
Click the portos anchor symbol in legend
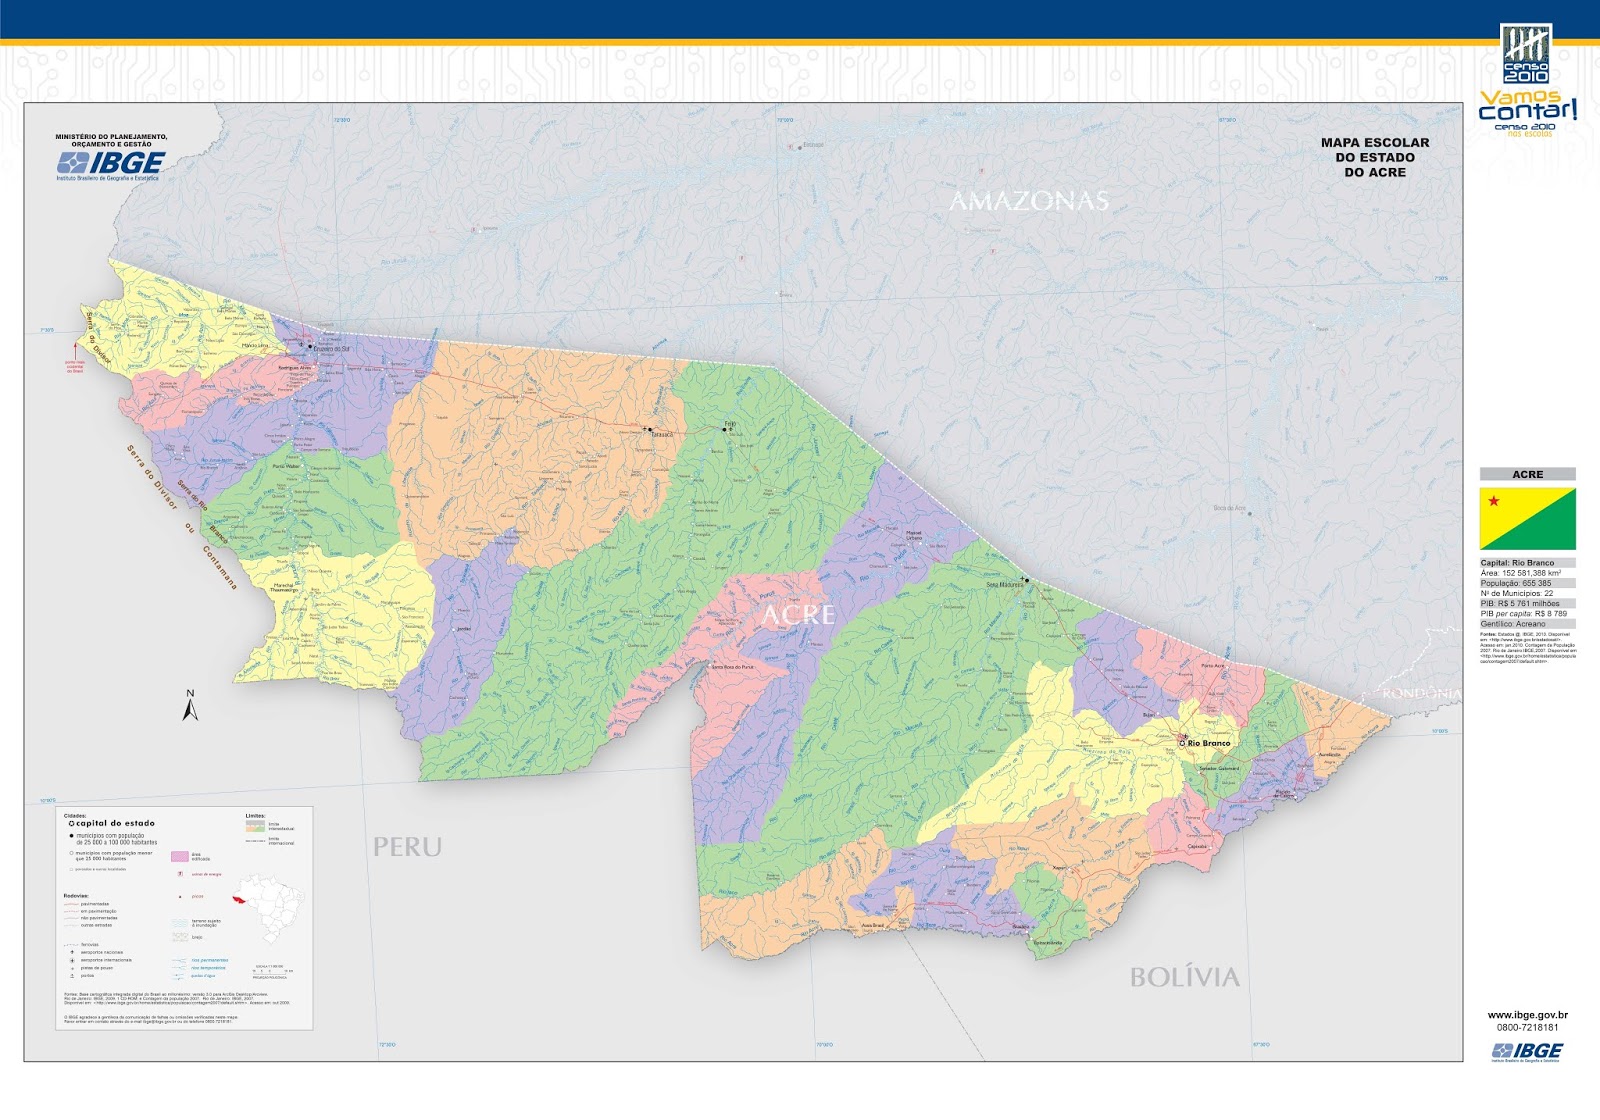coord(72,976)
